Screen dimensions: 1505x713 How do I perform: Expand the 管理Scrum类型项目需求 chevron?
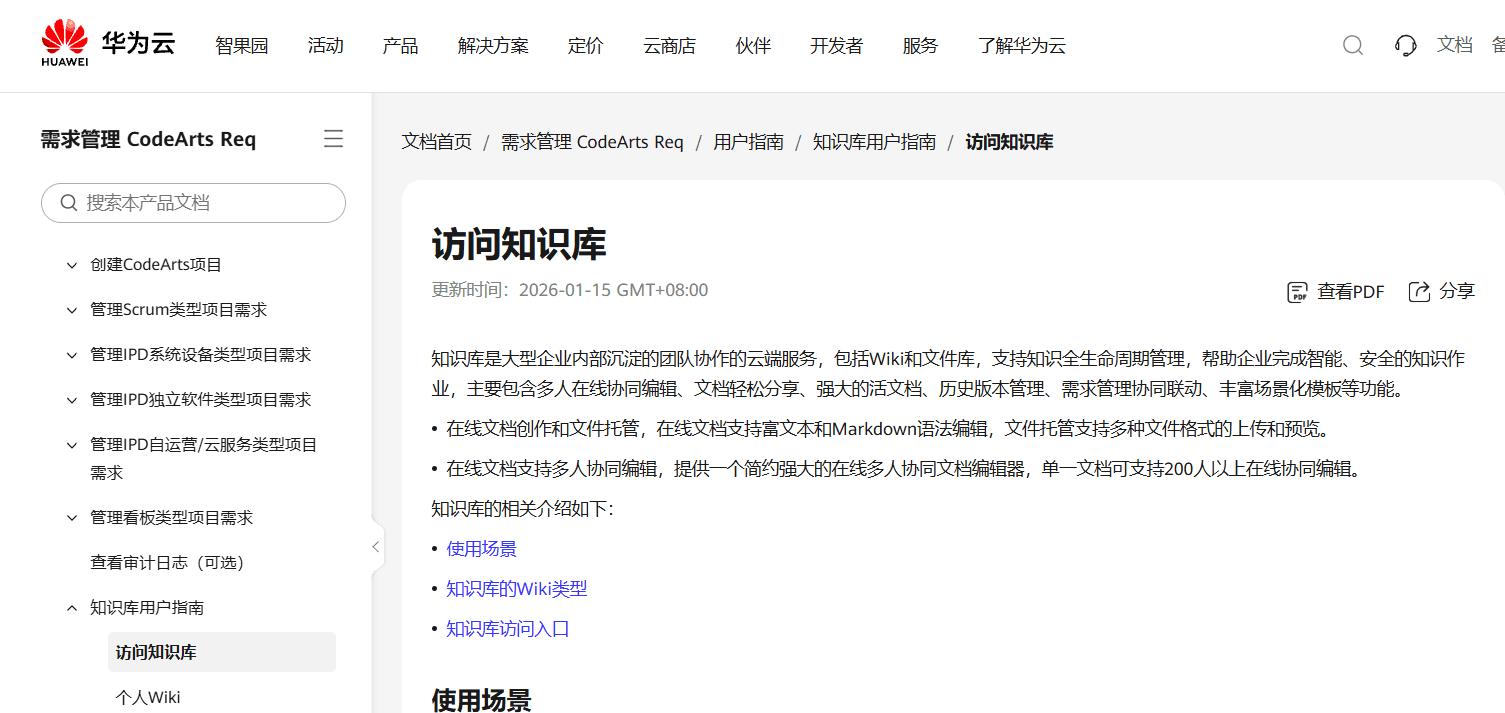coord(71,310)
